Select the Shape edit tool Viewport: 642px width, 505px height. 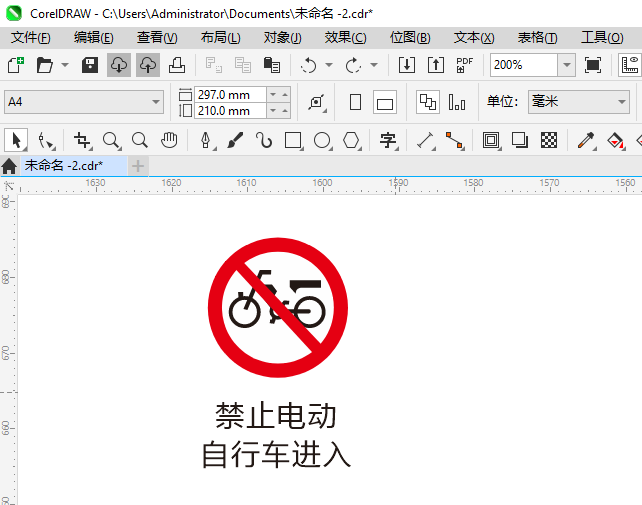[x=45, y=140]
